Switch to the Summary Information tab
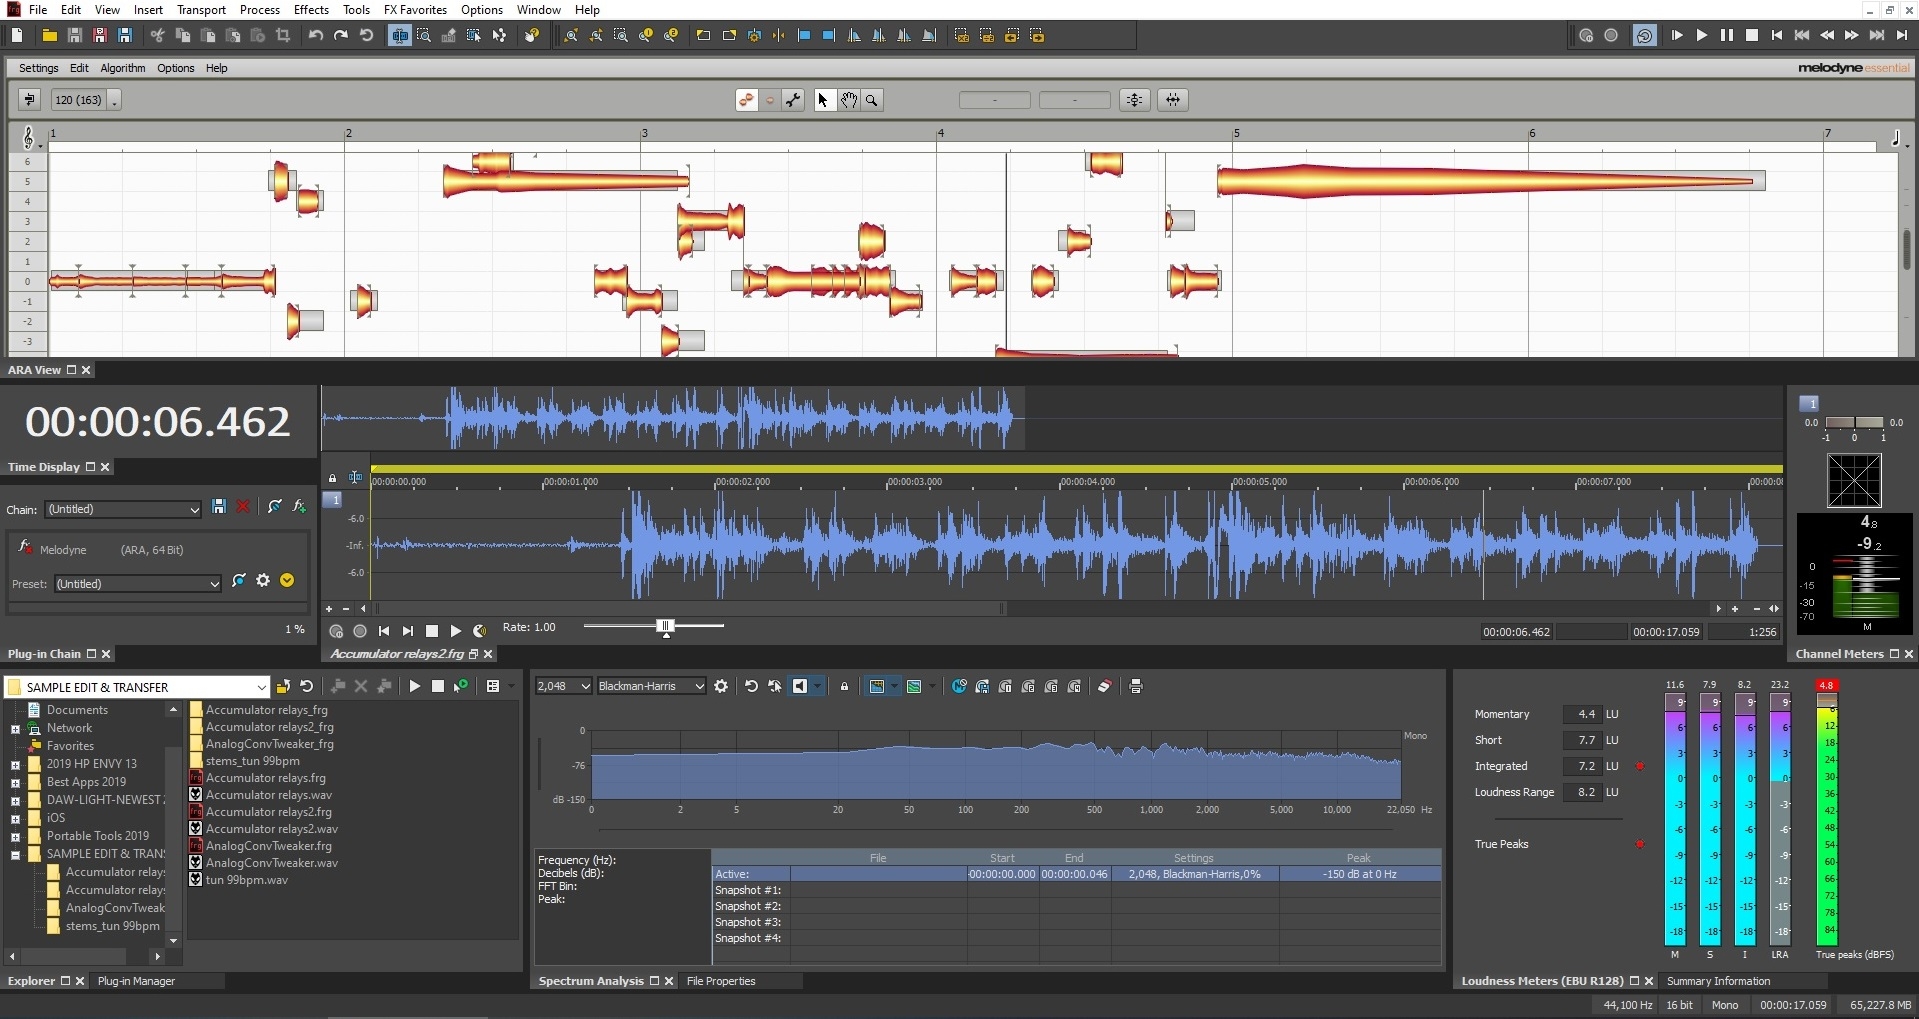The image size is (1919, 1019). click(x=1718, y=981)
